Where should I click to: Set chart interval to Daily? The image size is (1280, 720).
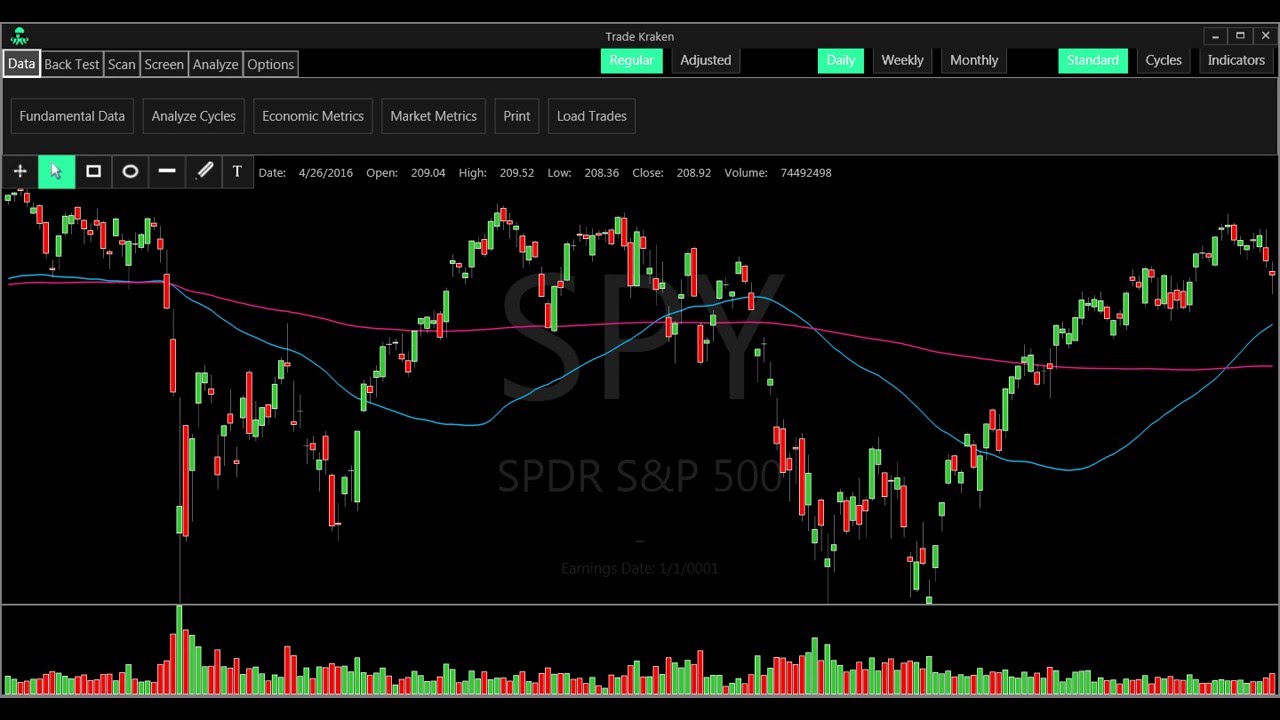point(840,60)
